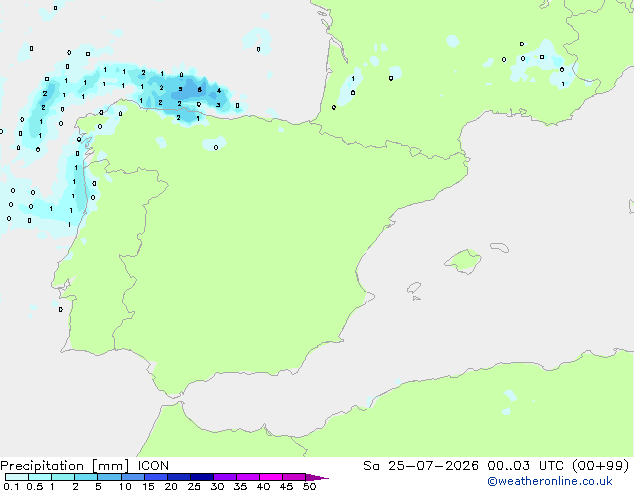Image resolution: width=634 pixels, height=490 pixels.
Task: Click the Precipitation [mm] title label
Action: [x=65, y=466]
